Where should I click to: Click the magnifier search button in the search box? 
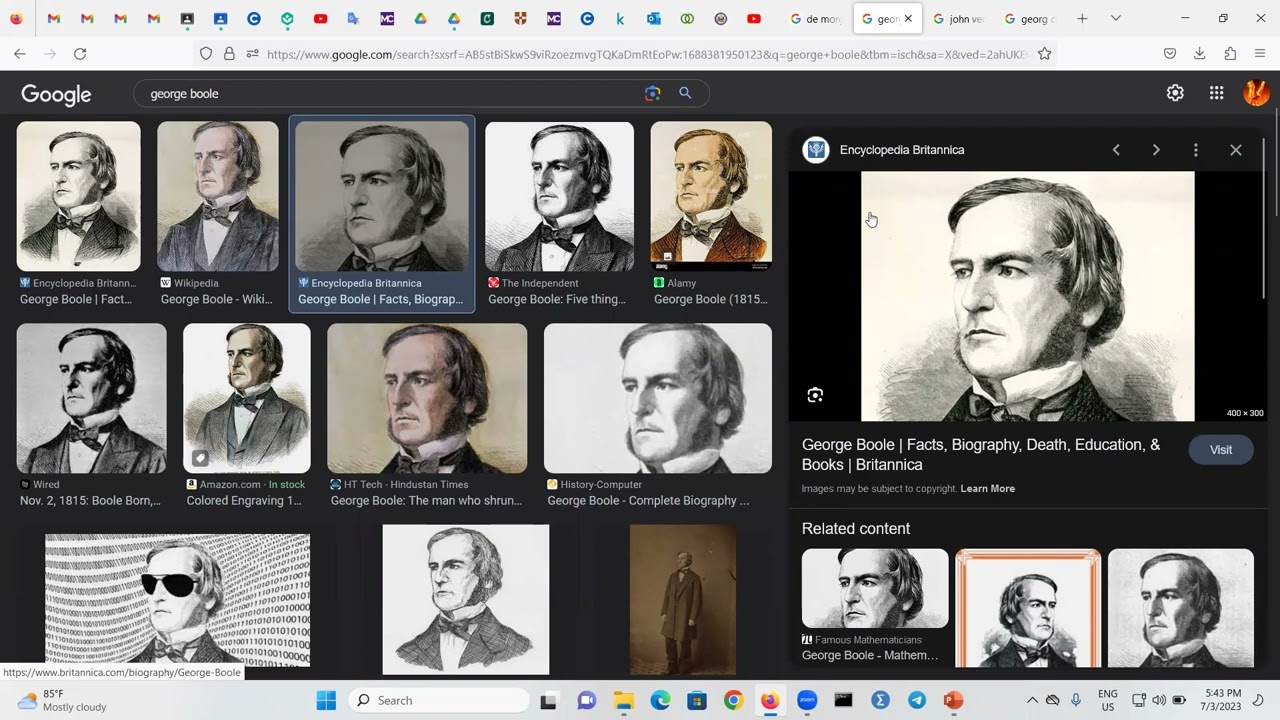(x=685, y=93)
